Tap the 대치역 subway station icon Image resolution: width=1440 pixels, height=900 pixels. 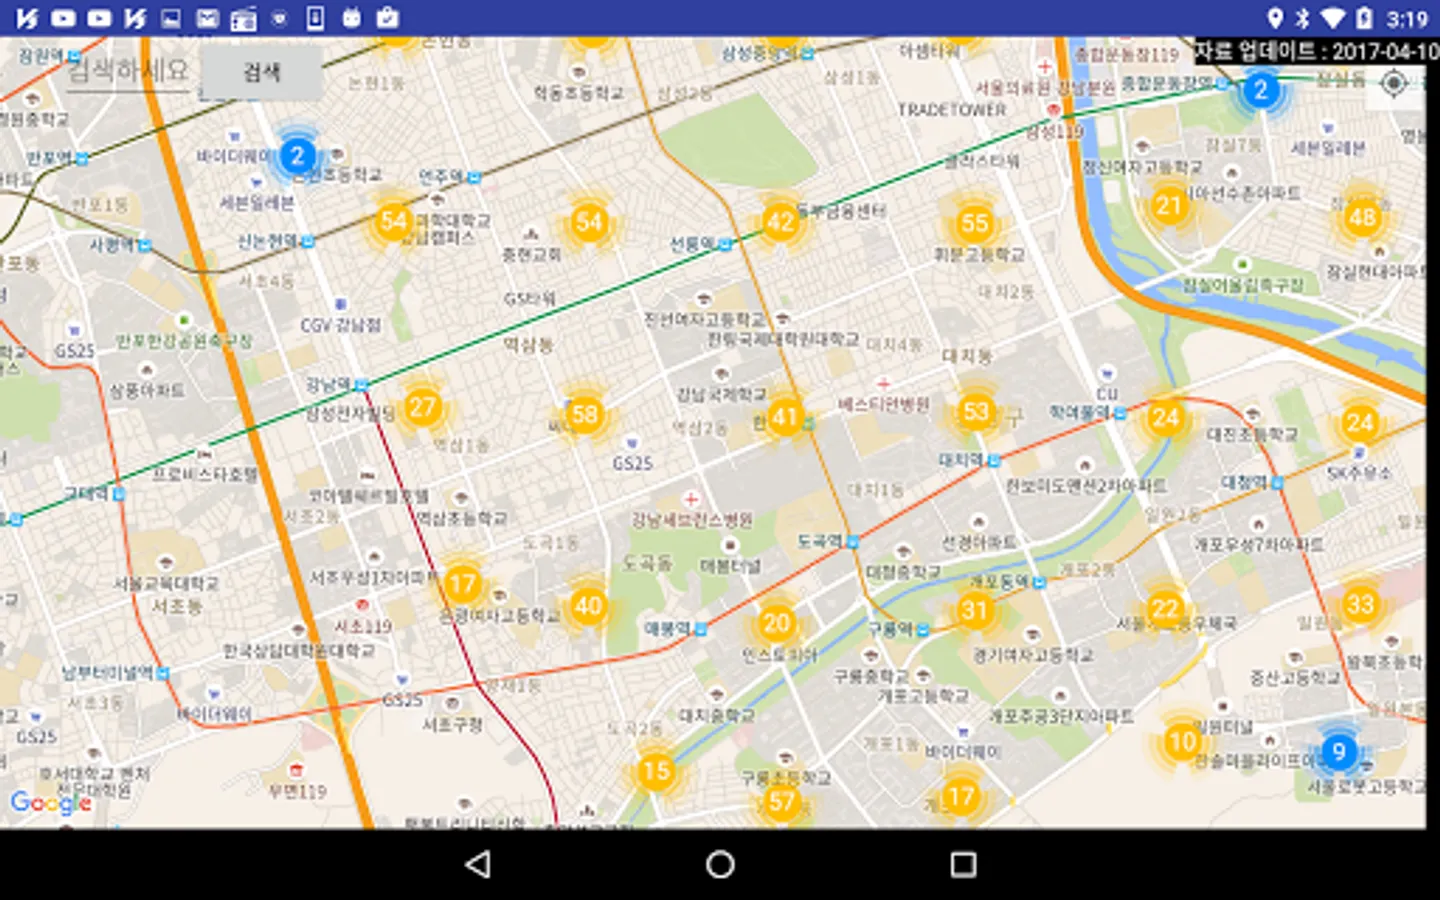point(993,460)
